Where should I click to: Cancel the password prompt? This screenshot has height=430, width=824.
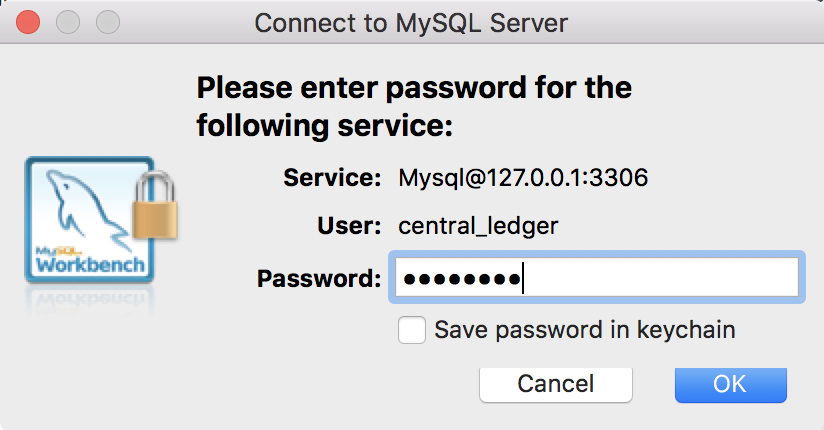click(555, 383)
